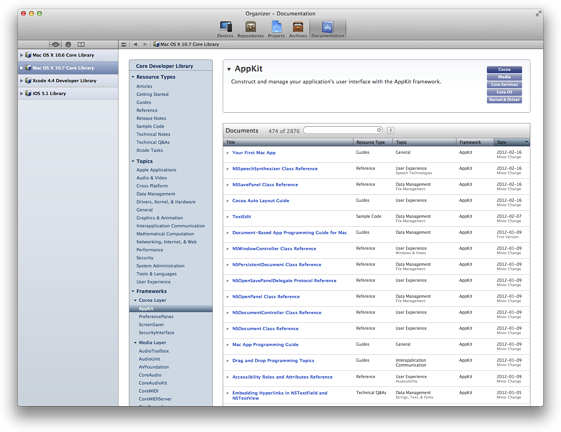Open NSSpeechSynthesizer Class Reference
Screen dimensions: 561x432
tap(275, 169)
